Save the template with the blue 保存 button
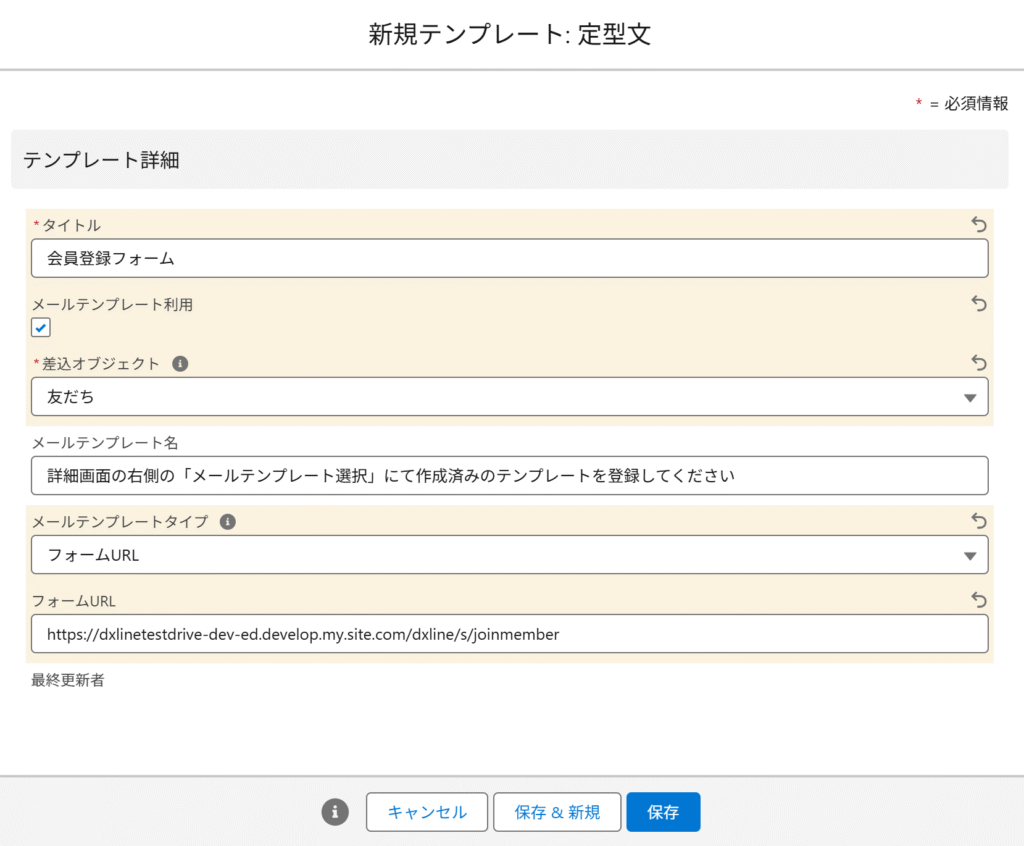Image resolution: width=1024 pixels, height=846 pixels. point(663,812)
